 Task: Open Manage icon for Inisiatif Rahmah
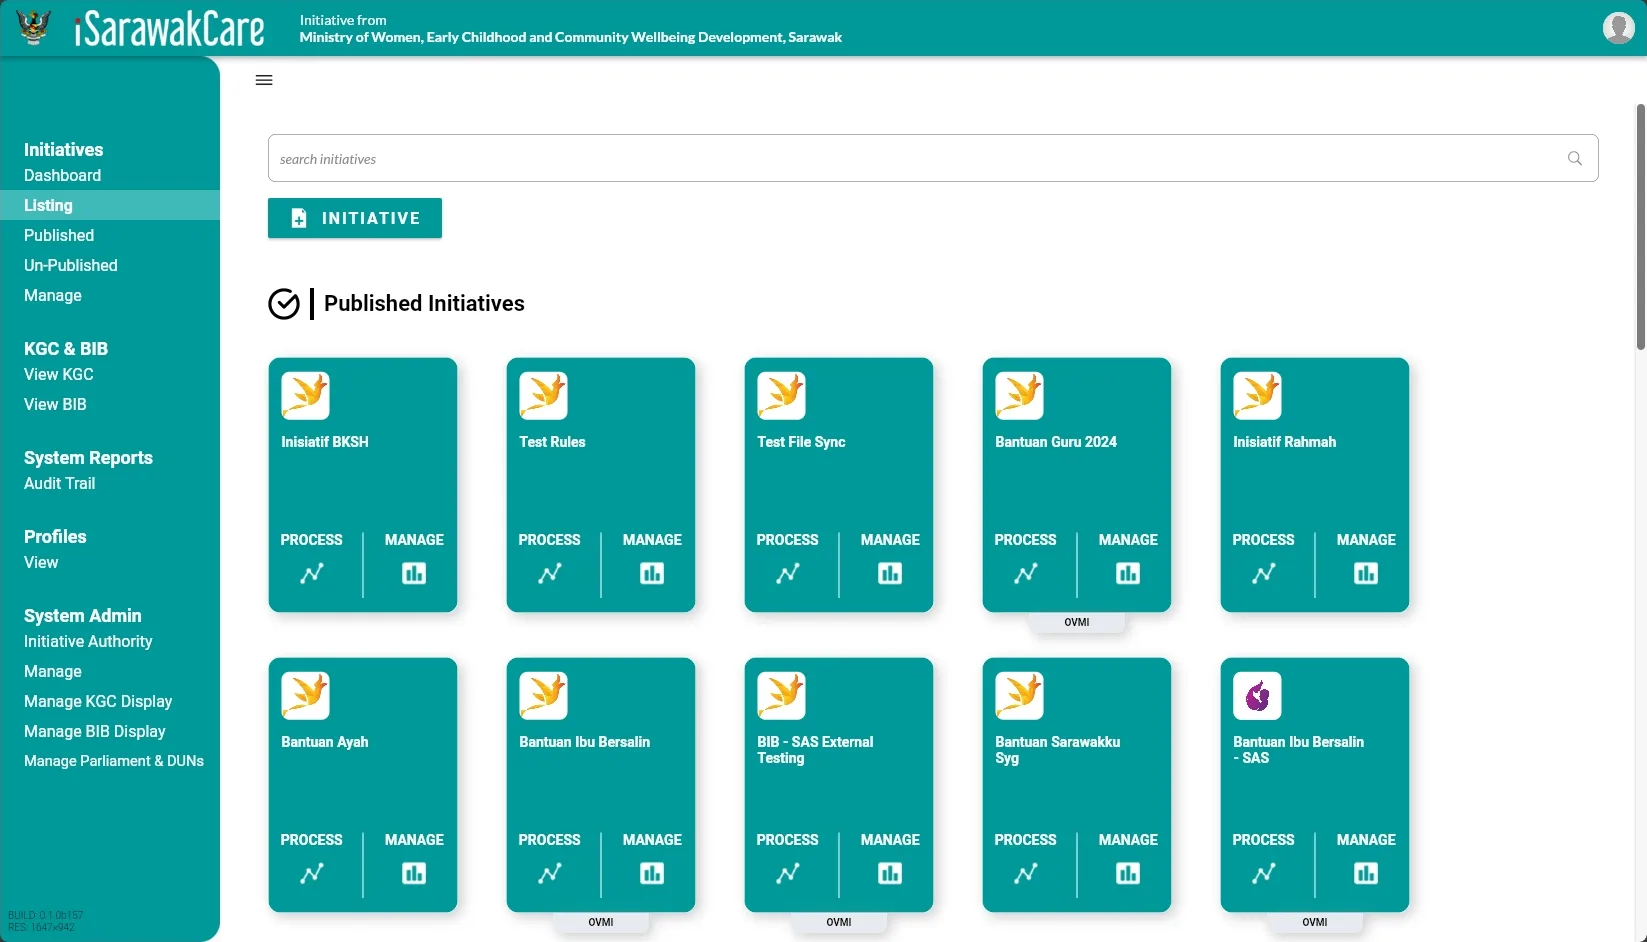1366,573
